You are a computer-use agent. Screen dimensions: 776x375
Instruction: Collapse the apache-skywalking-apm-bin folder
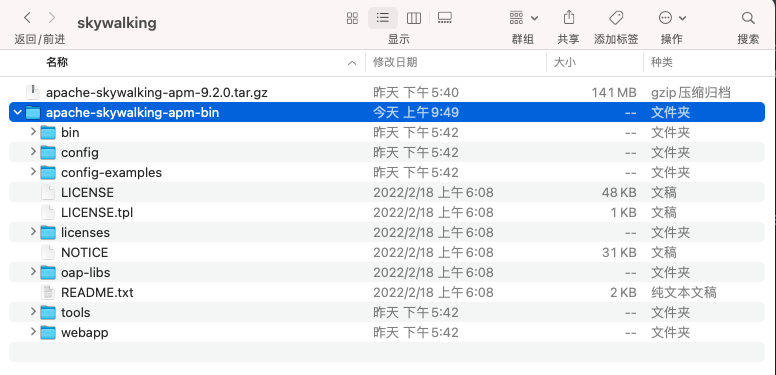click(x=18, y=112)
